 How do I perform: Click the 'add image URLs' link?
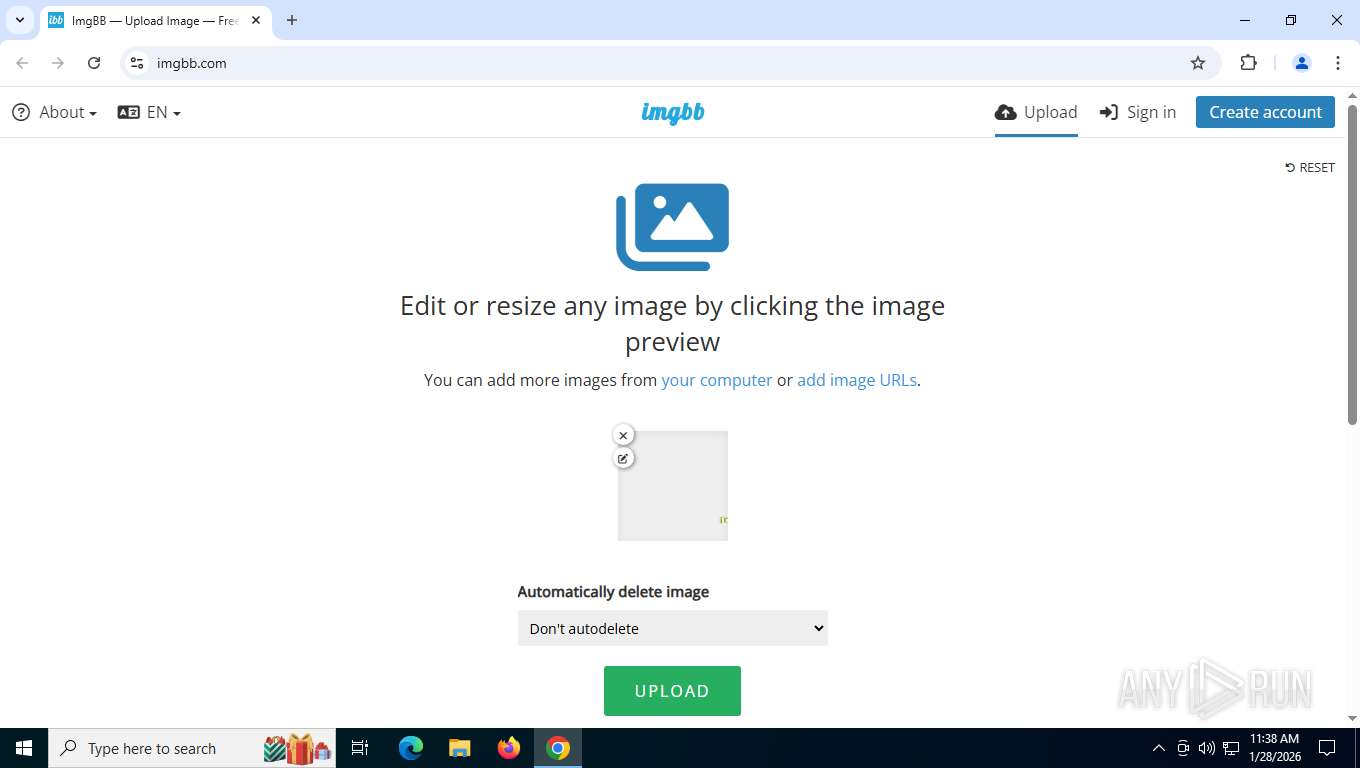coord(857,380)
